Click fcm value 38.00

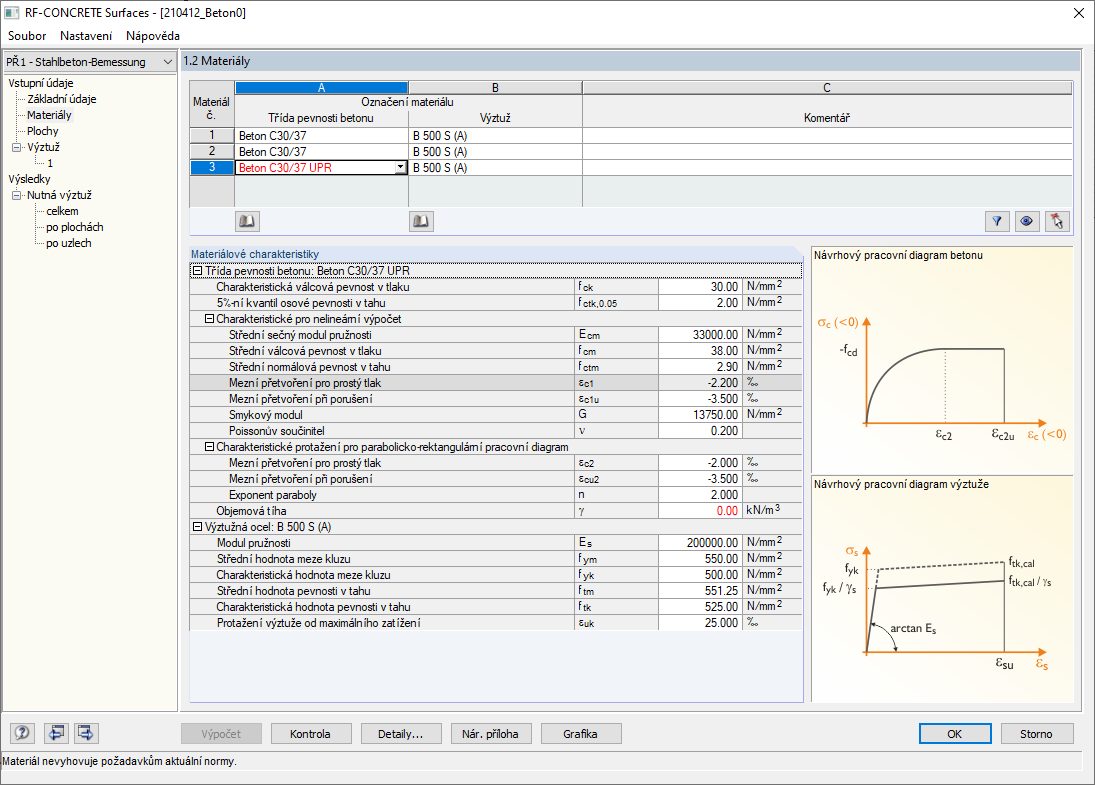click(700, 351)
